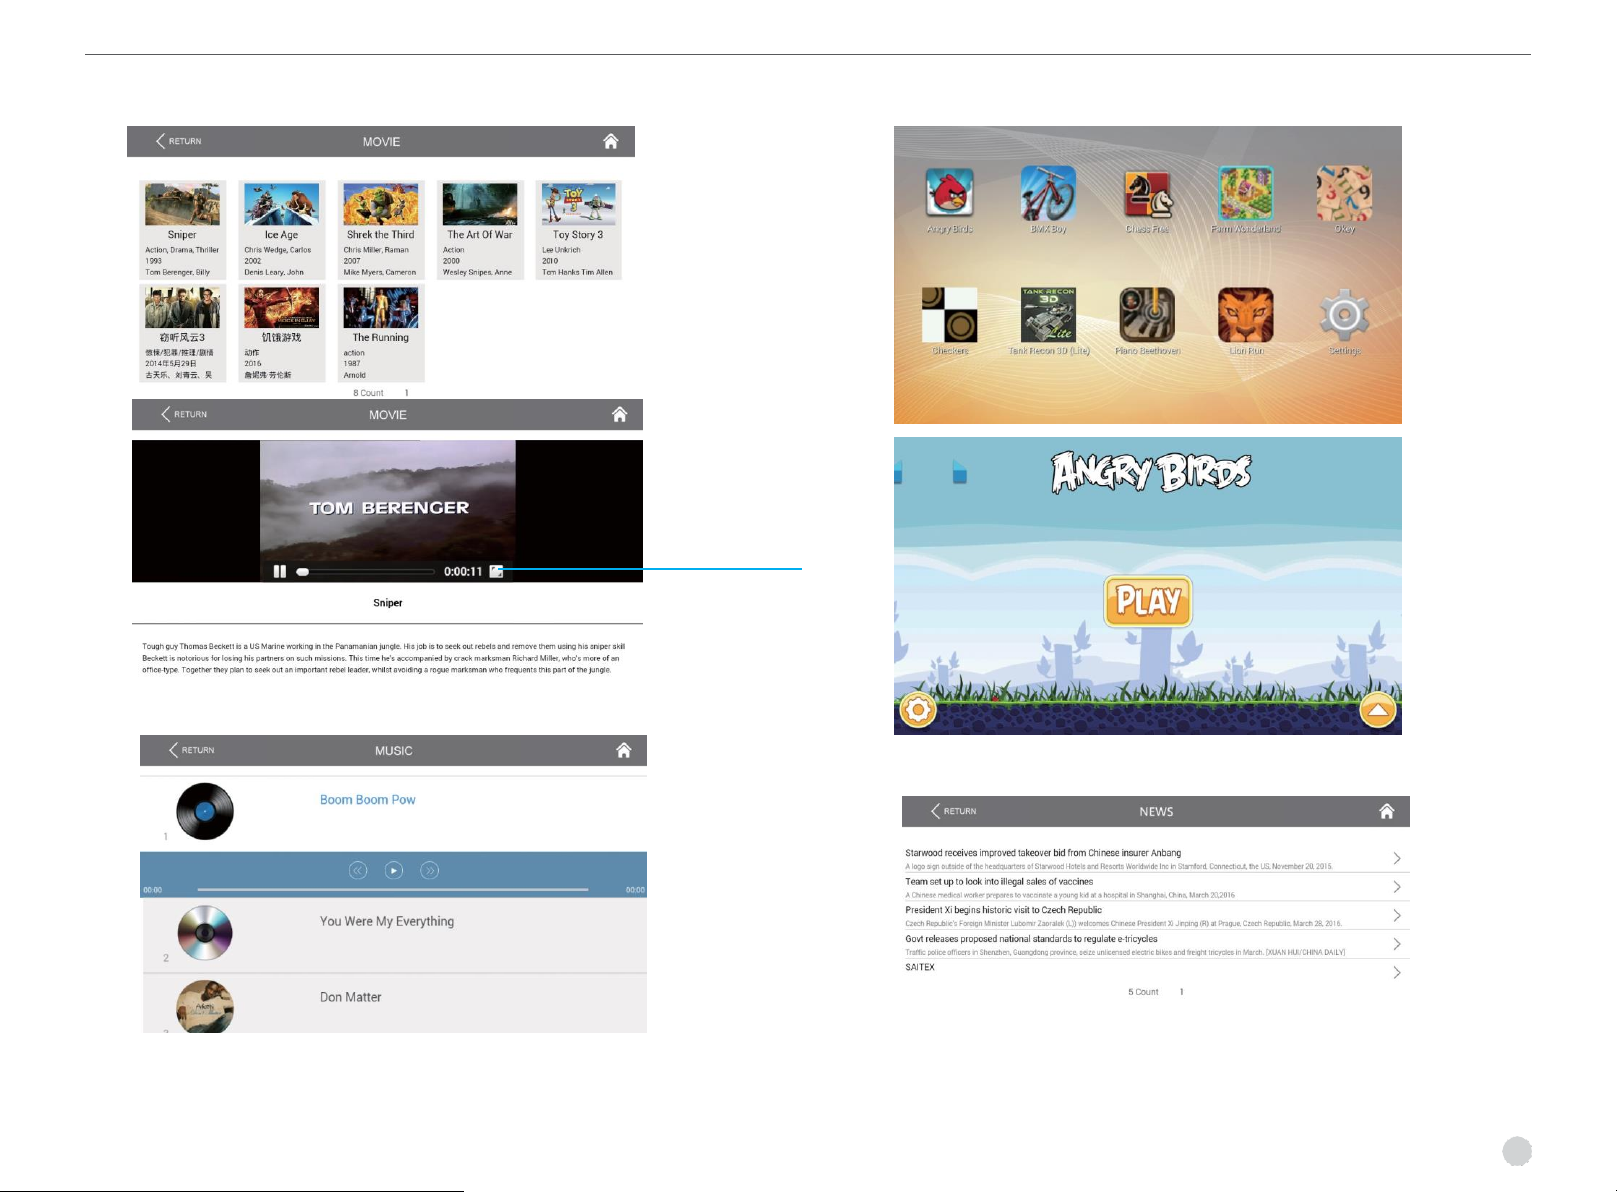
Task: Expand the e-tricycles standards article
Action: (1397, 944)
